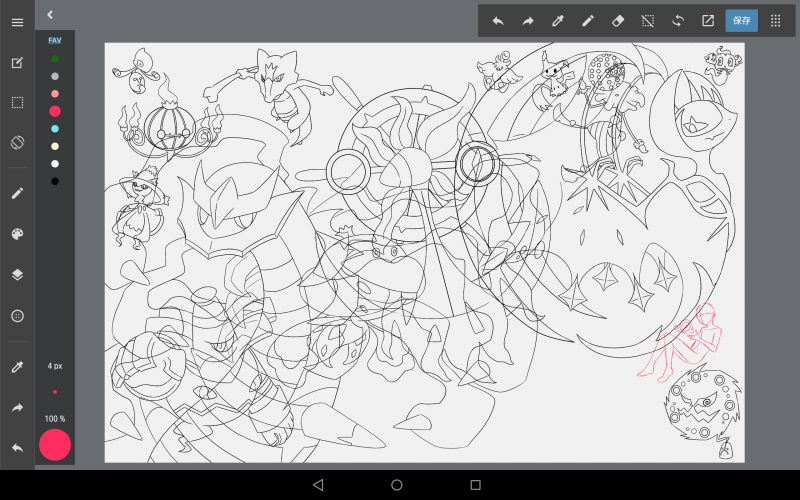Viewport: 800px width, 500px height.
Task: Tap the circular grid materials icon
Action: 17,316
